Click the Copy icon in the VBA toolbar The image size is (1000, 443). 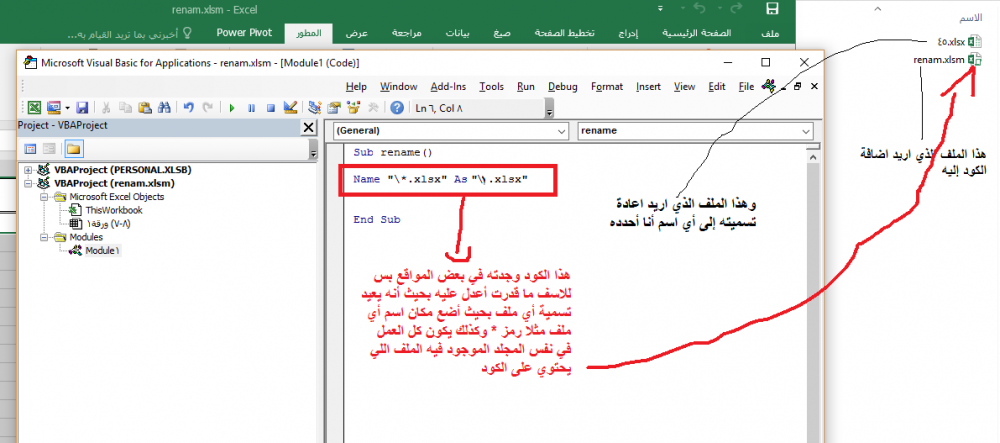(126, 108)
